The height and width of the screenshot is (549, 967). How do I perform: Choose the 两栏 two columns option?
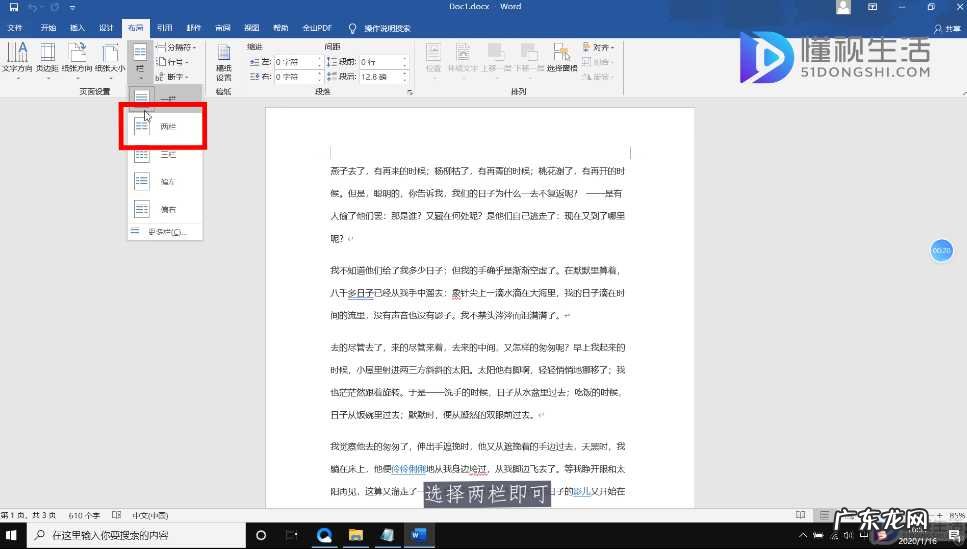(x=165, y=126)
